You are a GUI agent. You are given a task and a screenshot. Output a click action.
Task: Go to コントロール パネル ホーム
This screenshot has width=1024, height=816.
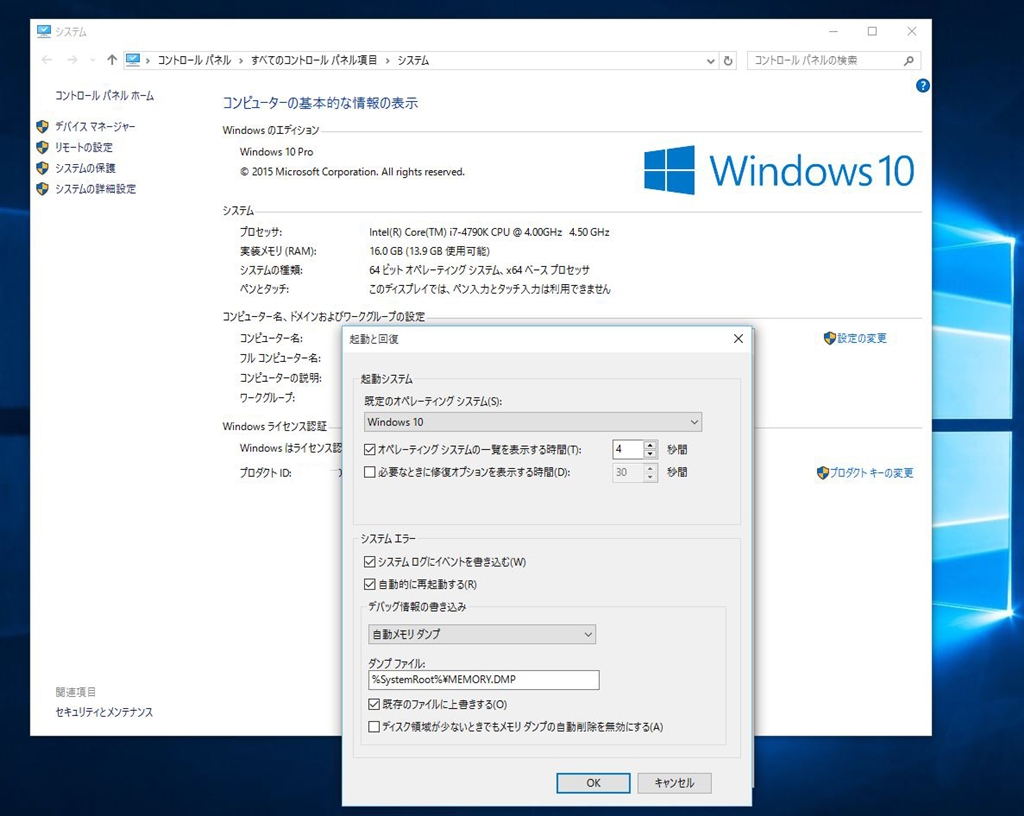pyautogui.click(x=104, y=96)
